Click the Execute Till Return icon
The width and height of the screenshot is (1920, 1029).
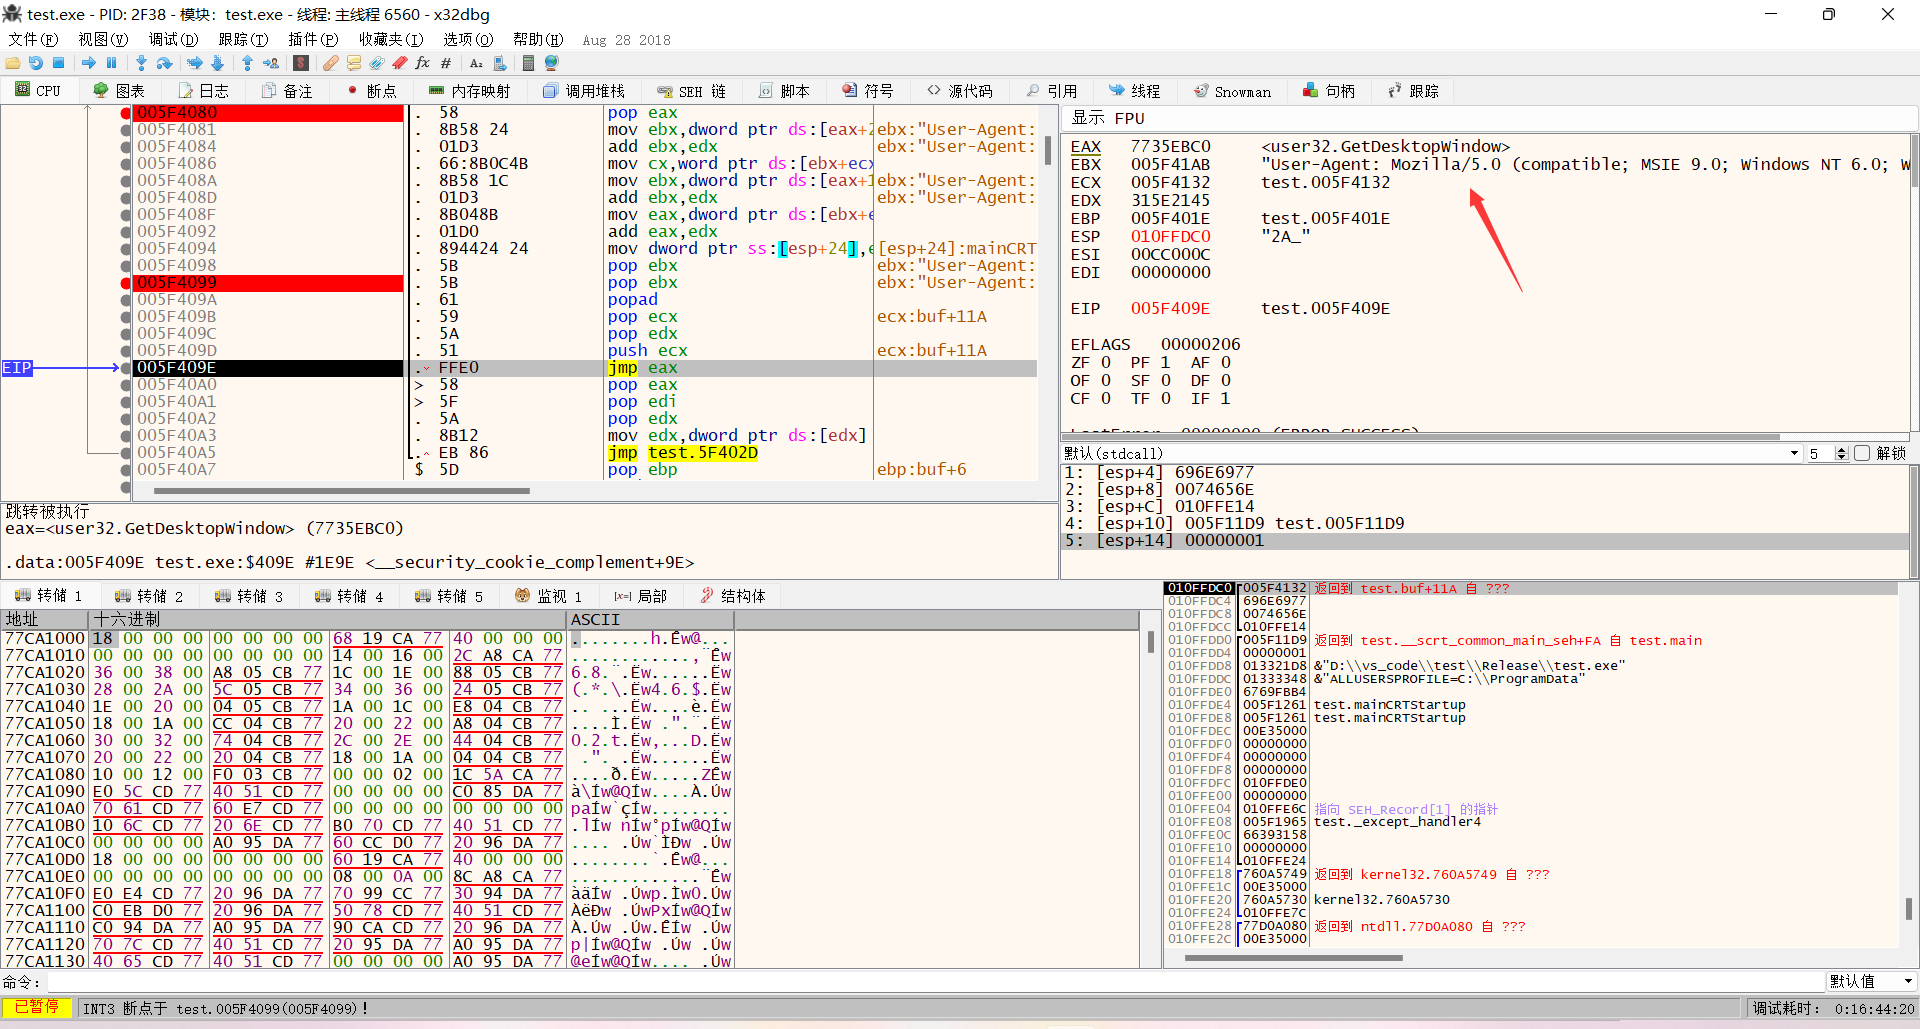(x=247, y=63)
